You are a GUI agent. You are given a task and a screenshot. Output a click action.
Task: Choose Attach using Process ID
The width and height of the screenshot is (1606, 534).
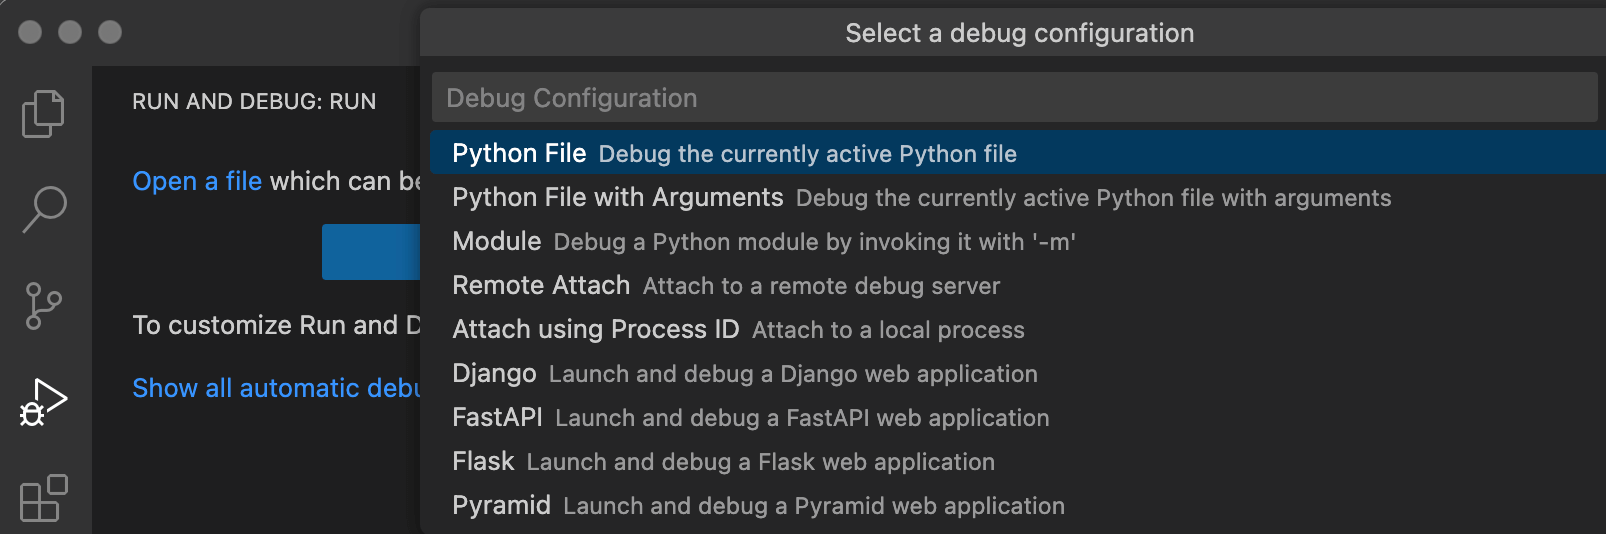click(595, 329)
